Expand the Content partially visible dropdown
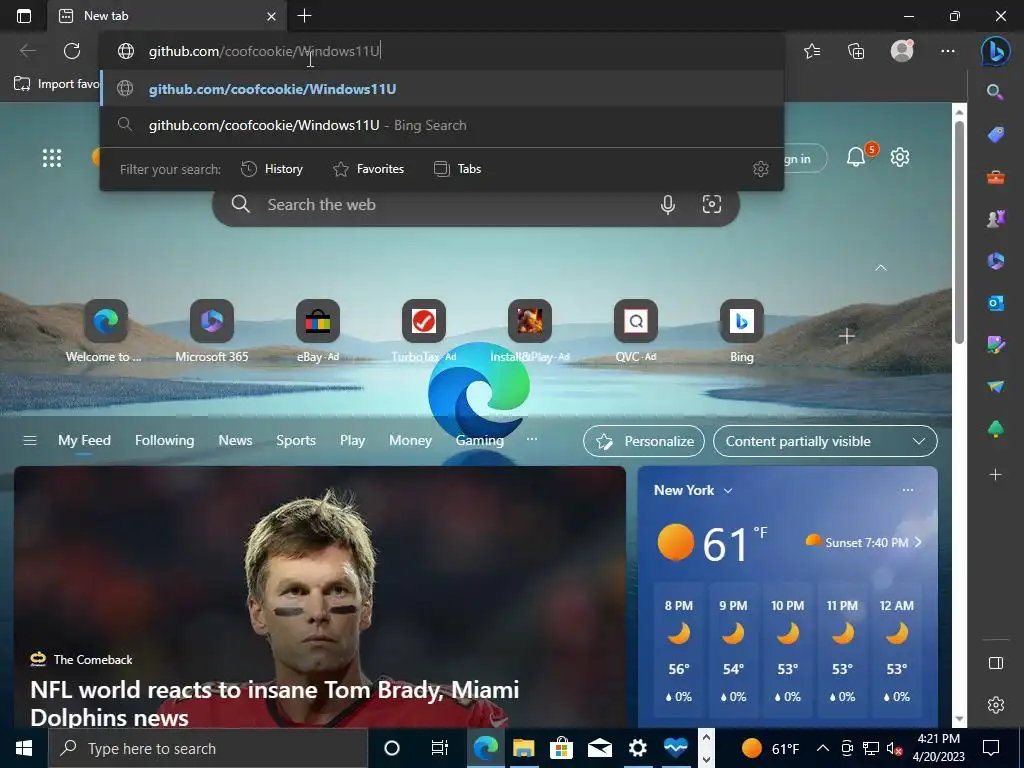The width and height of the screenshot is (1024, 768). point(825,441)
